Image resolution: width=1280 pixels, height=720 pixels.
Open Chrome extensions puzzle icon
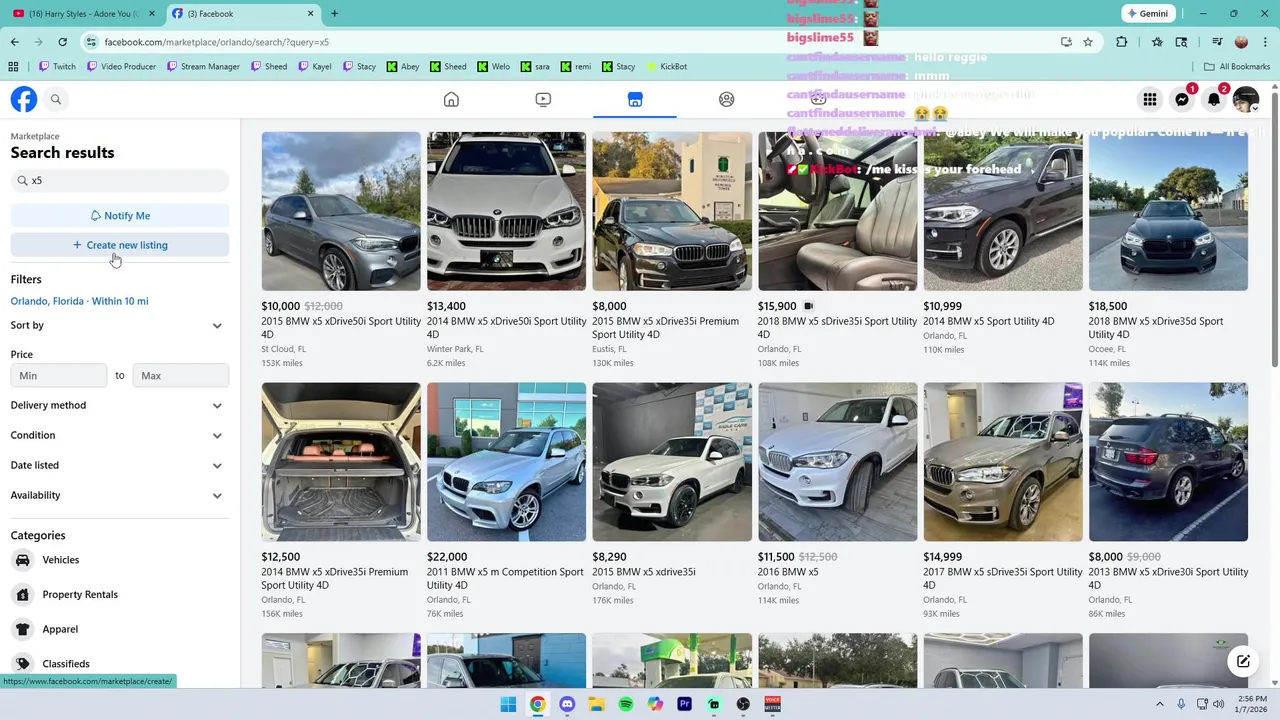[1121, 42]
